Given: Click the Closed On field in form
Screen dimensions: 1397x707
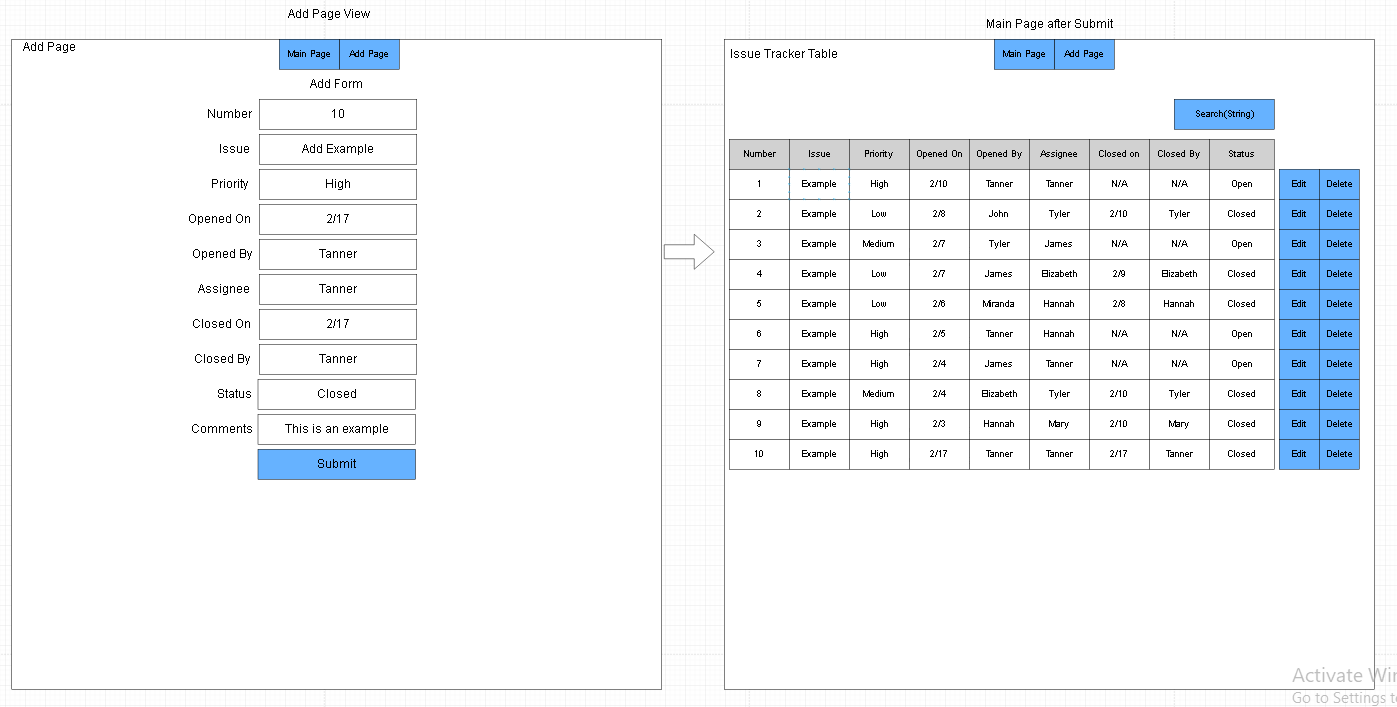Looking at the screenshot, I should click(338, 324).
